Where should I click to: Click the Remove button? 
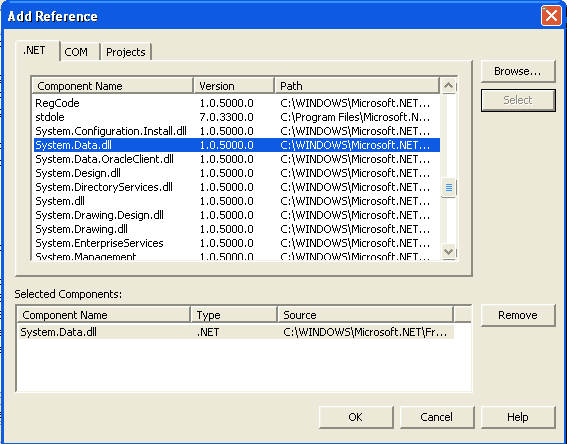click(518, 315)
